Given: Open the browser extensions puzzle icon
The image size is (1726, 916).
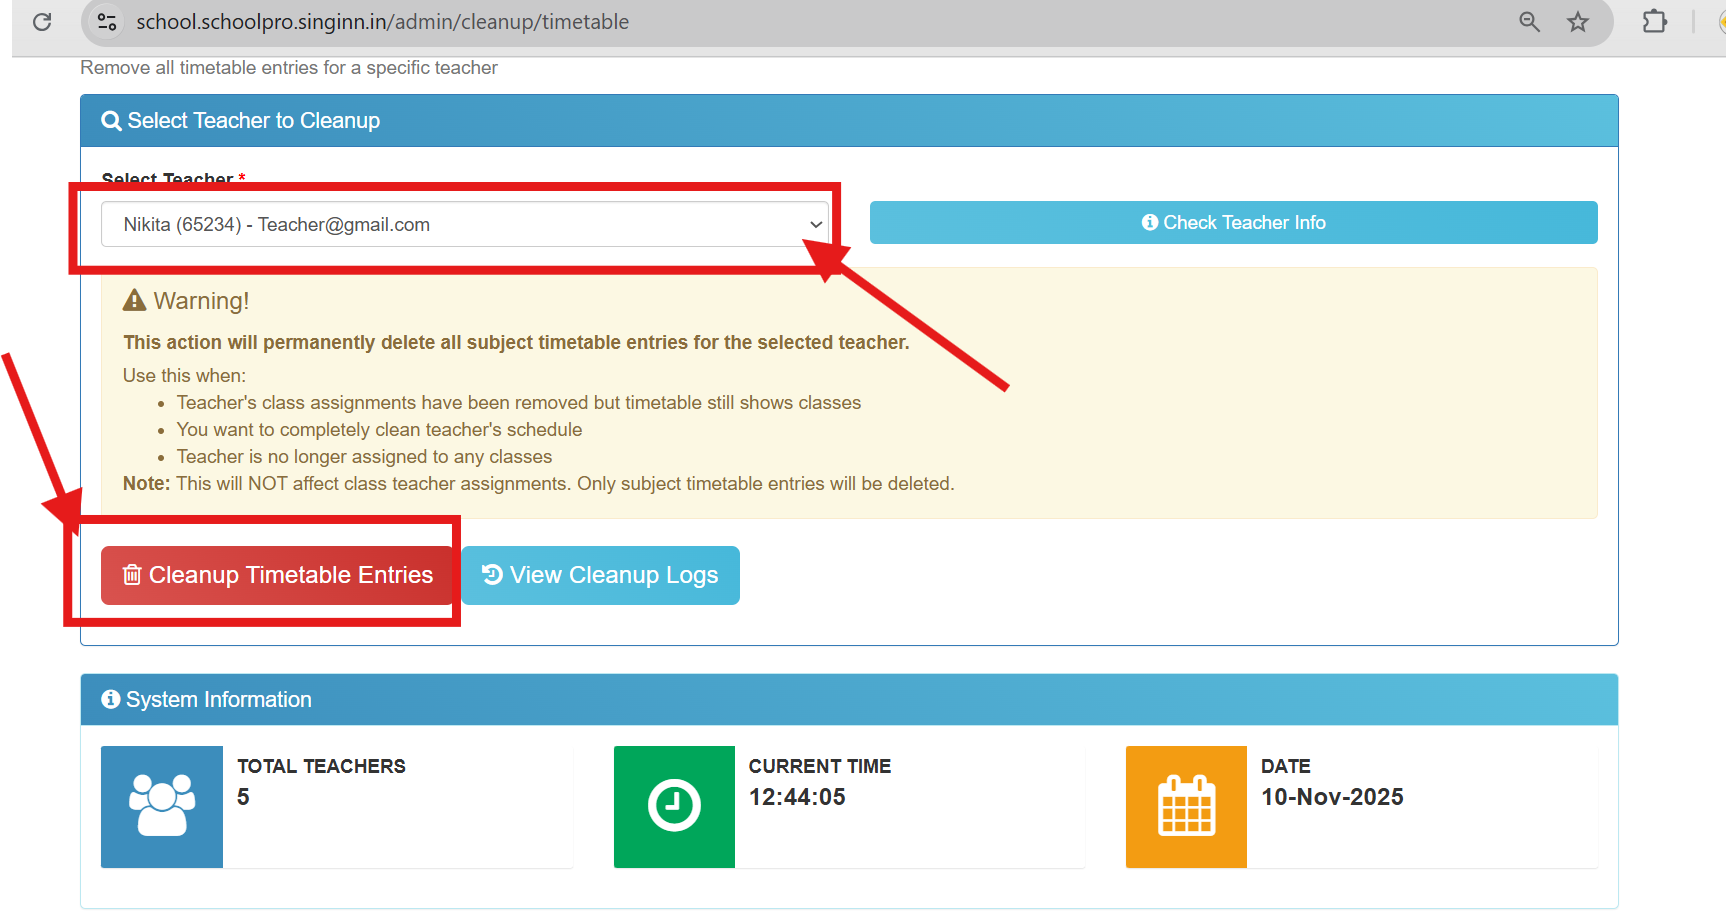Looking at the screenshot, I should (1655, 22).
